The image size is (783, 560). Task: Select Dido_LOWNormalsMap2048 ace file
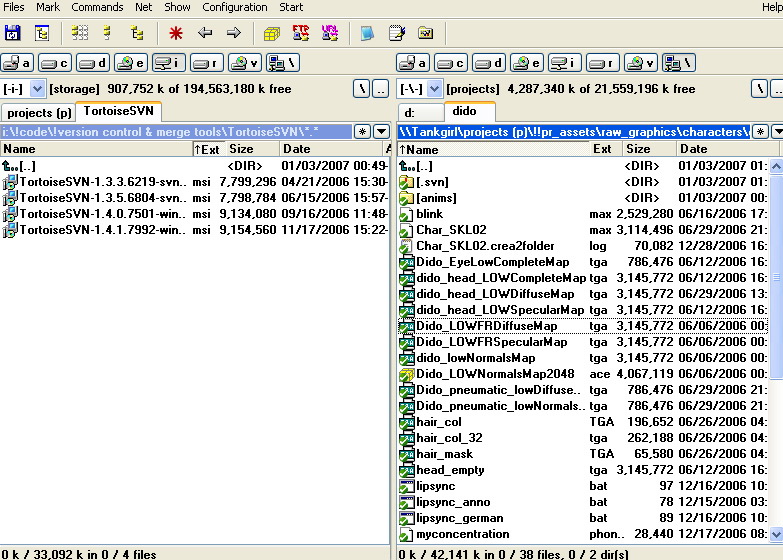(583, 374)
